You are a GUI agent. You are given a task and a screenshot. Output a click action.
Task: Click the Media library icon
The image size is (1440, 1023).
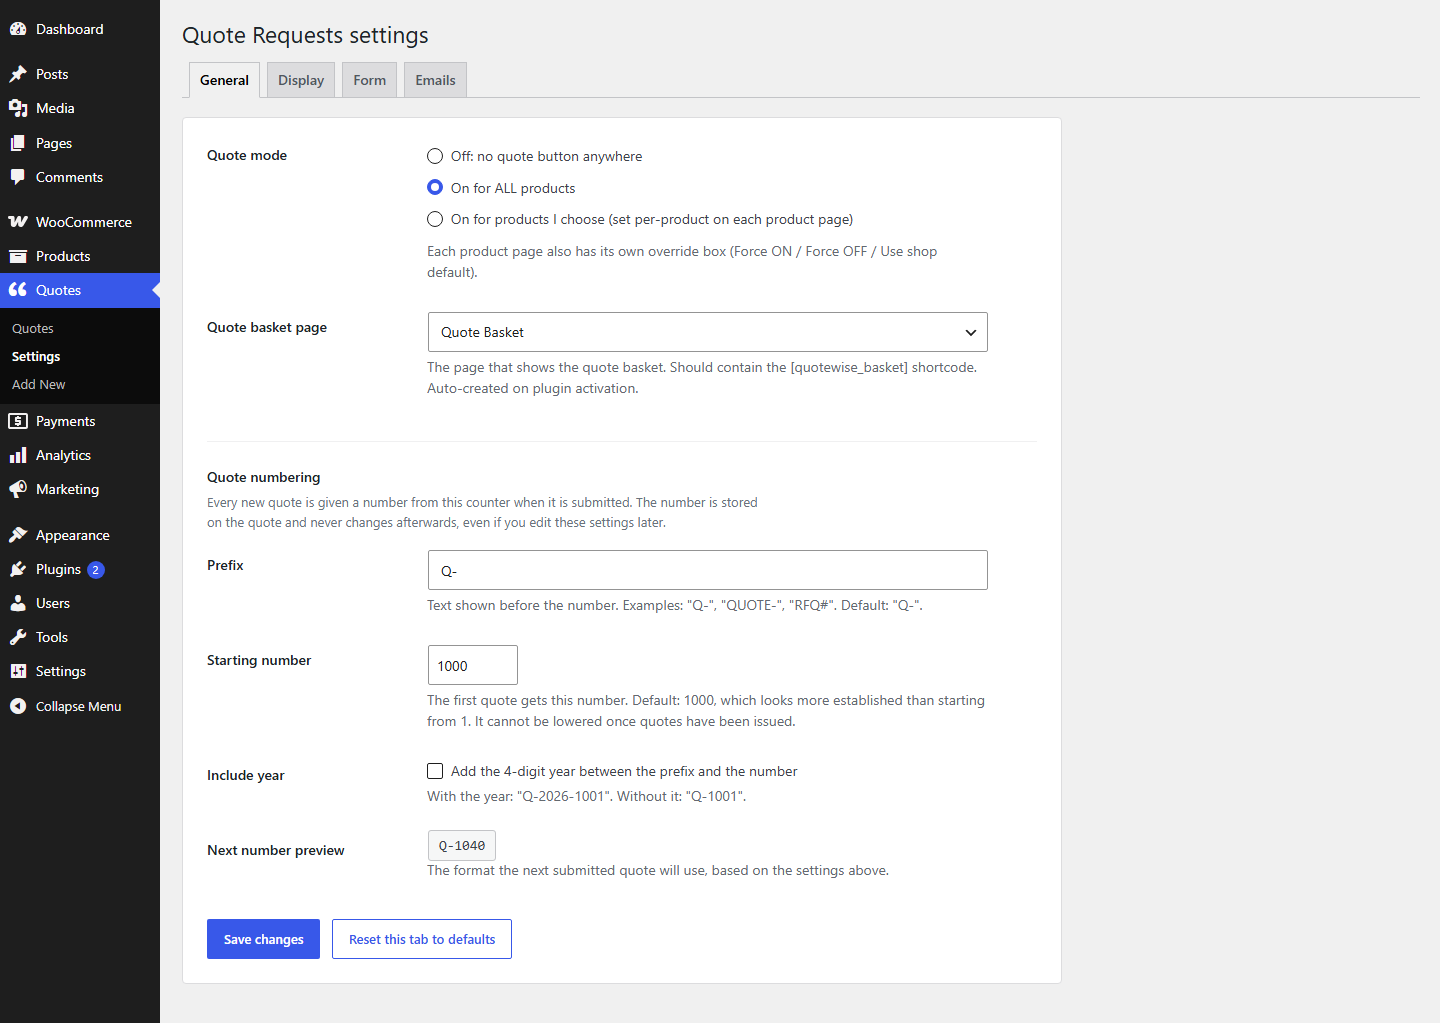[x=18, y=108]
